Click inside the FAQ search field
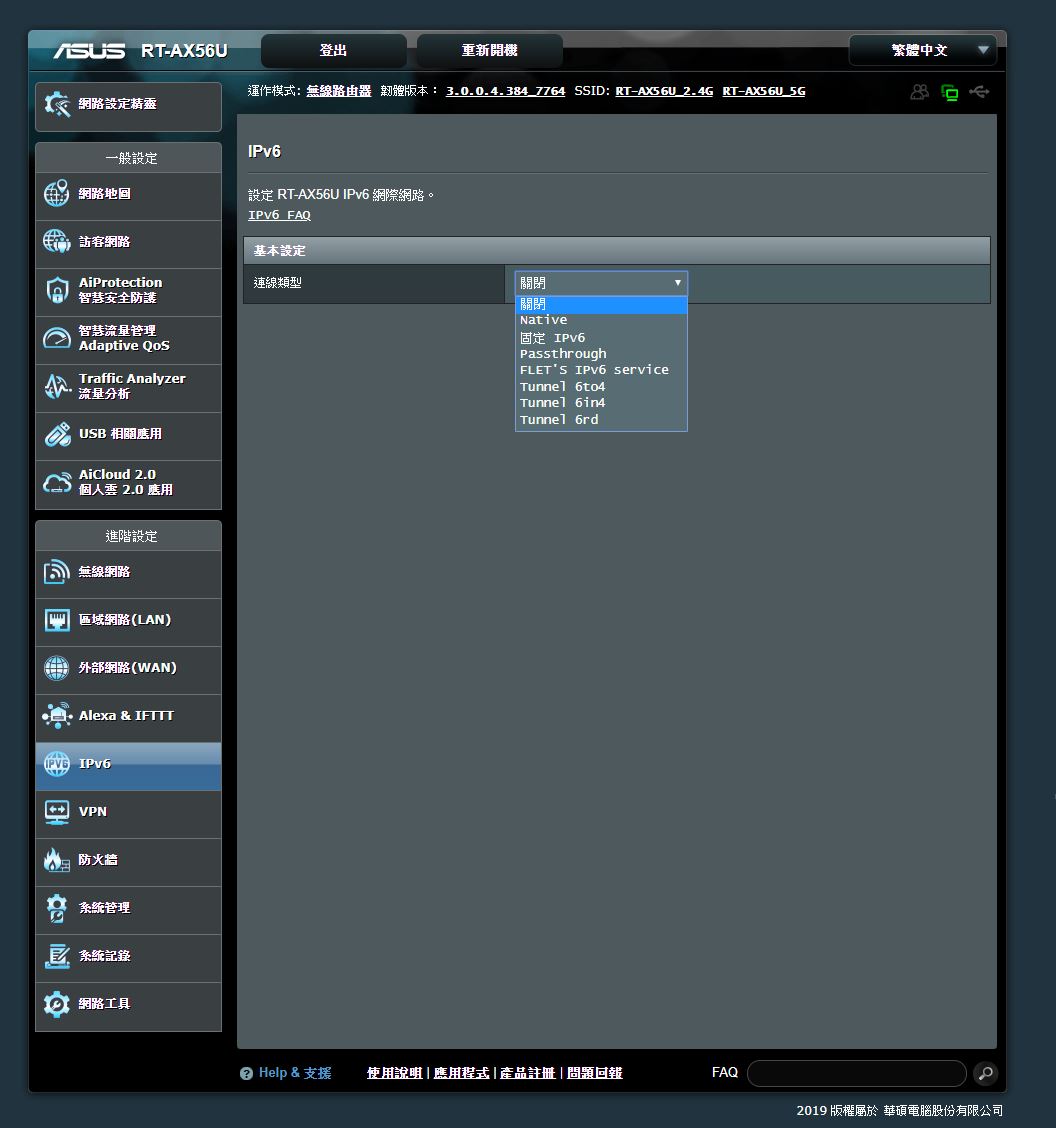 (x=857, y=1073)
